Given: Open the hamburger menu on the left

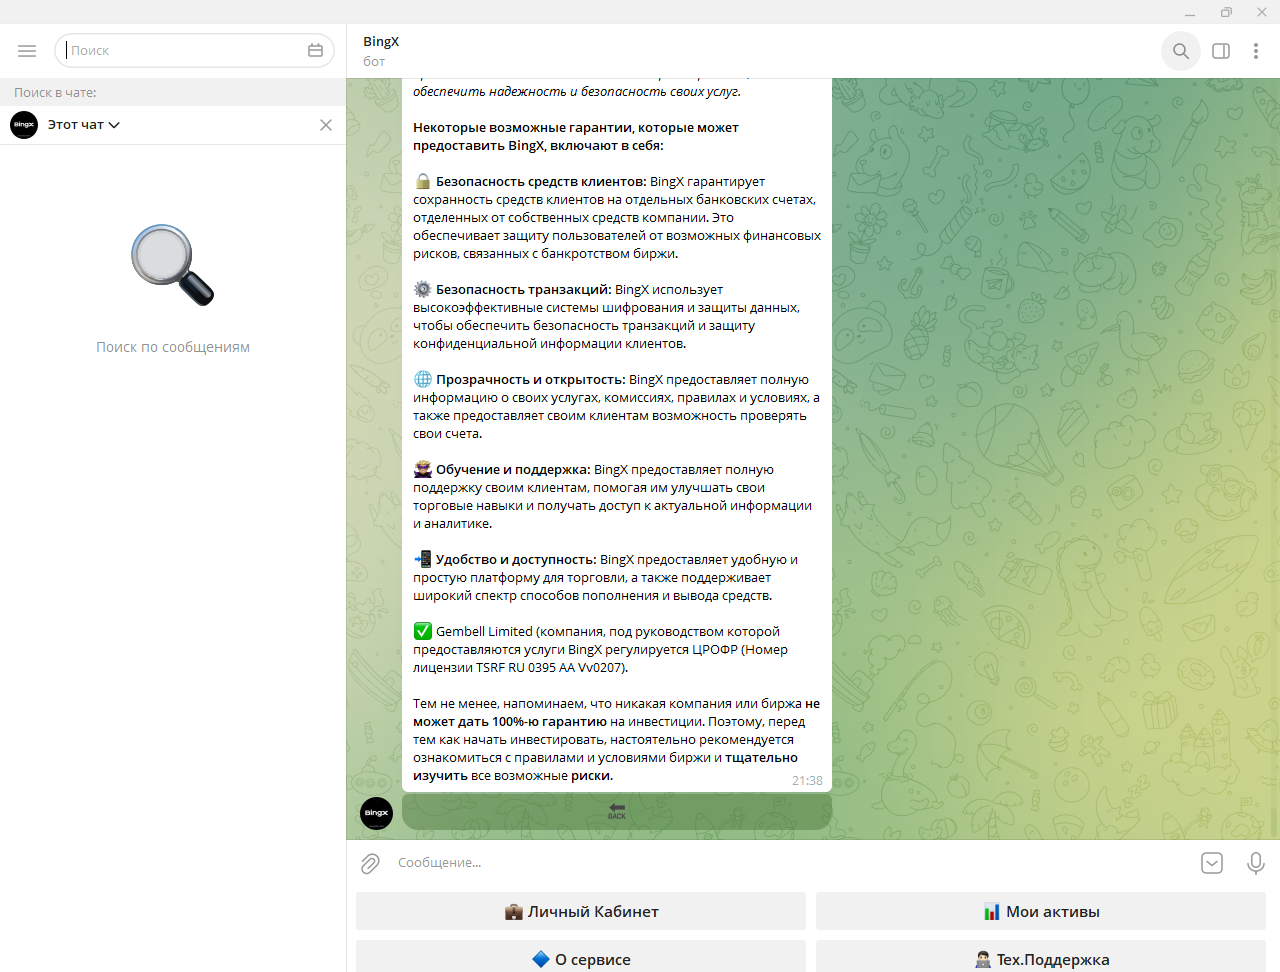Looking at the screenshot, I should [27, 50].
